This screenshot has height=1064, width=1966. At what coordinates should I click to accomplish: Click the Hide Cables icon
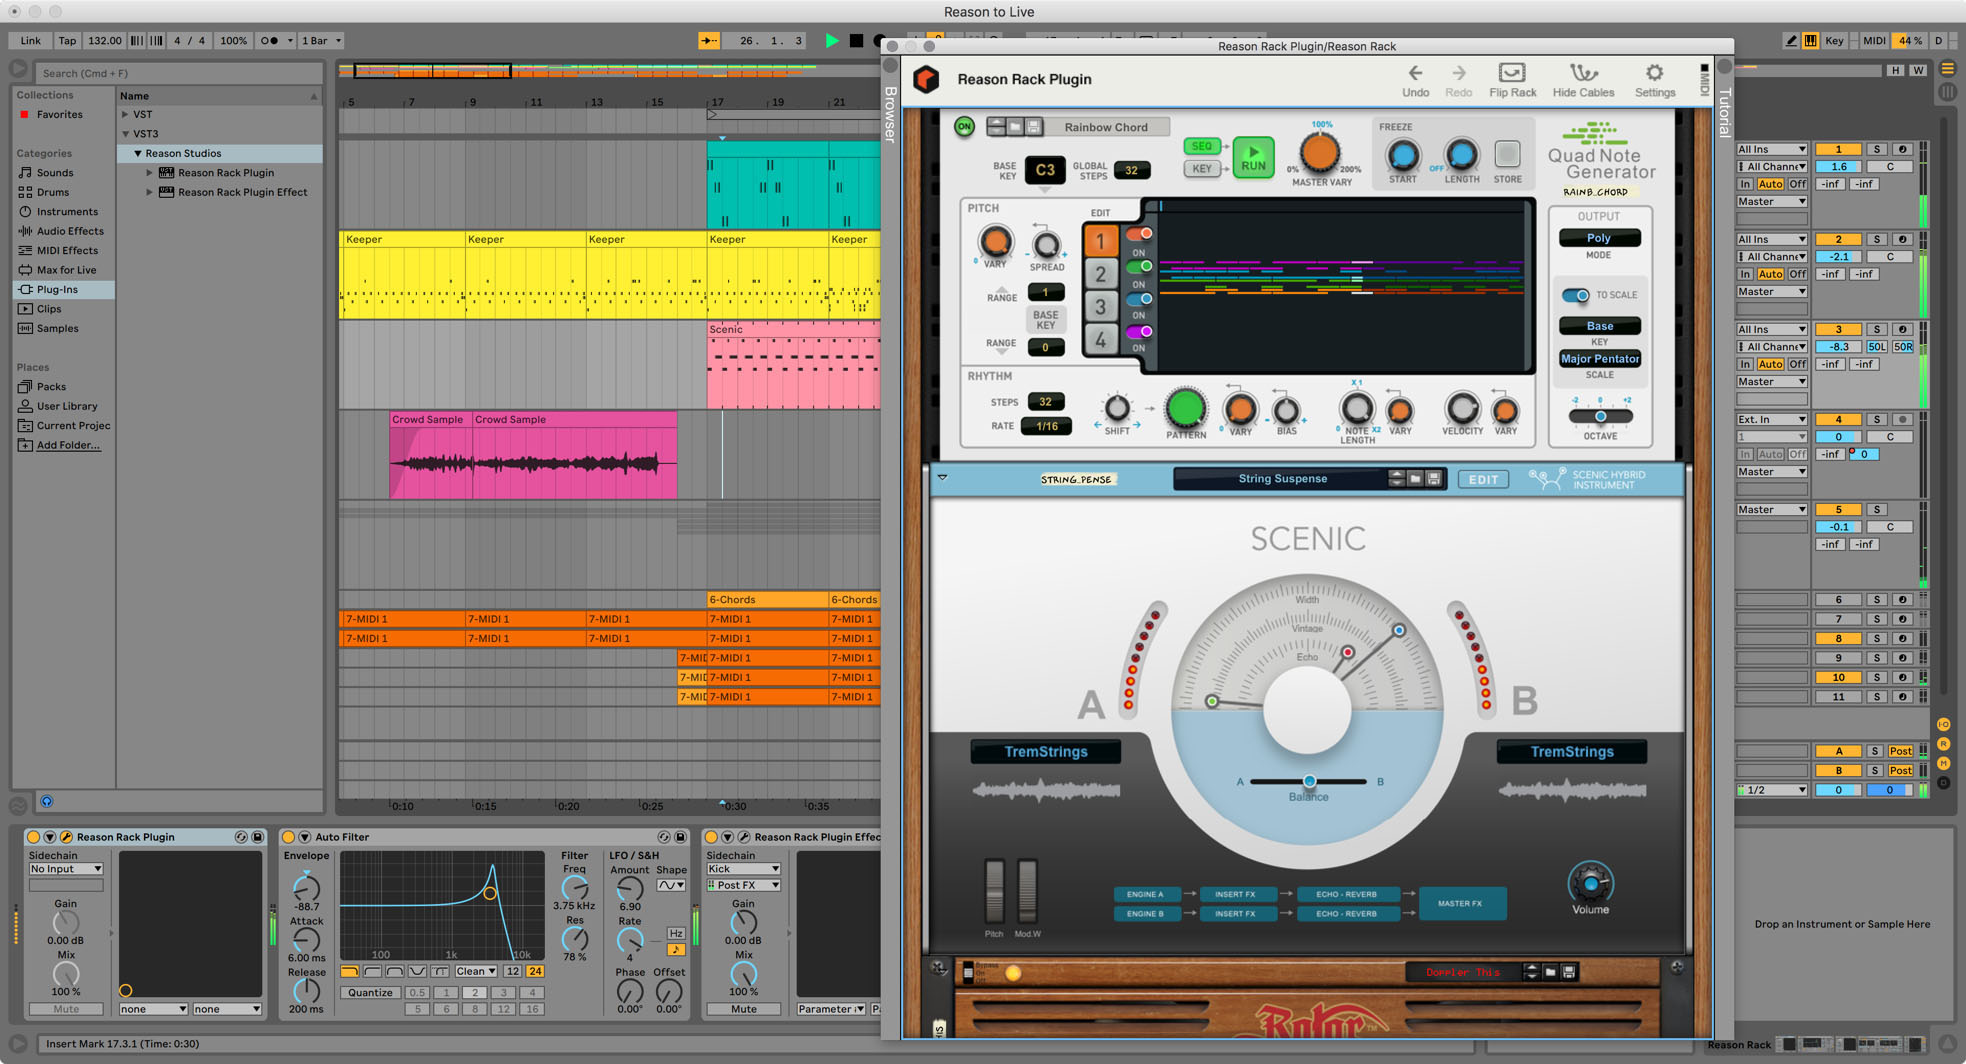pos(1582,74)
